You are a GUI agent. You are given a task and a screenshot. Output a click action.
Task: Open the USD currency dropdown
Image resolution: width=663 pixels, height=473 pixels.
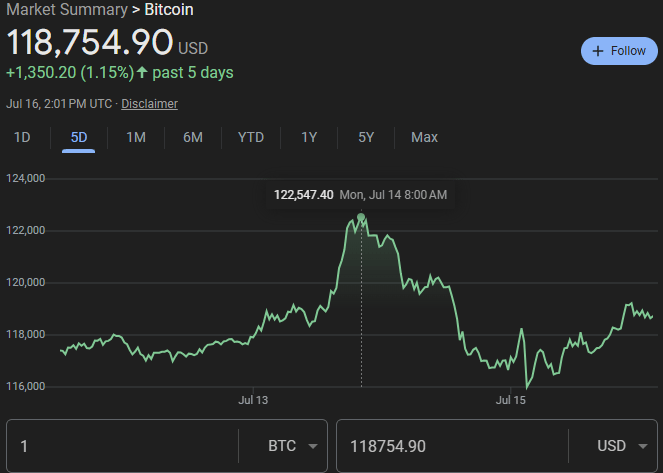tap(622, 446)
